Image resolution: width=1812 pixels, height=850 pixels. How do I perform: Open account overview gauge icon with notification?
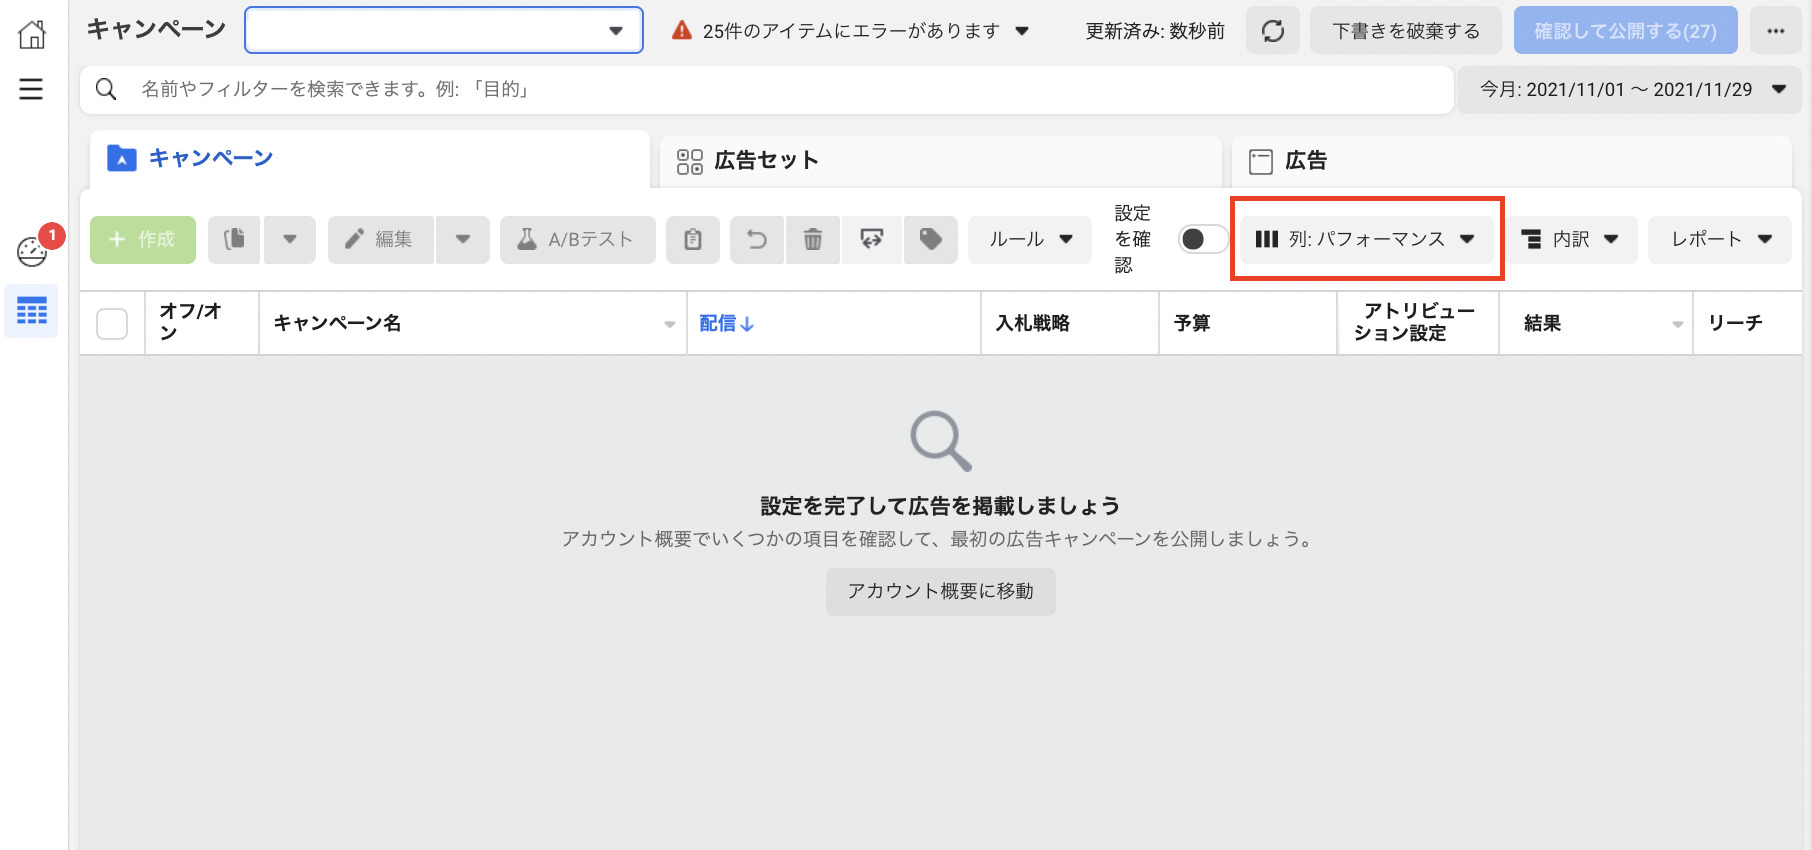pos(33,251)
